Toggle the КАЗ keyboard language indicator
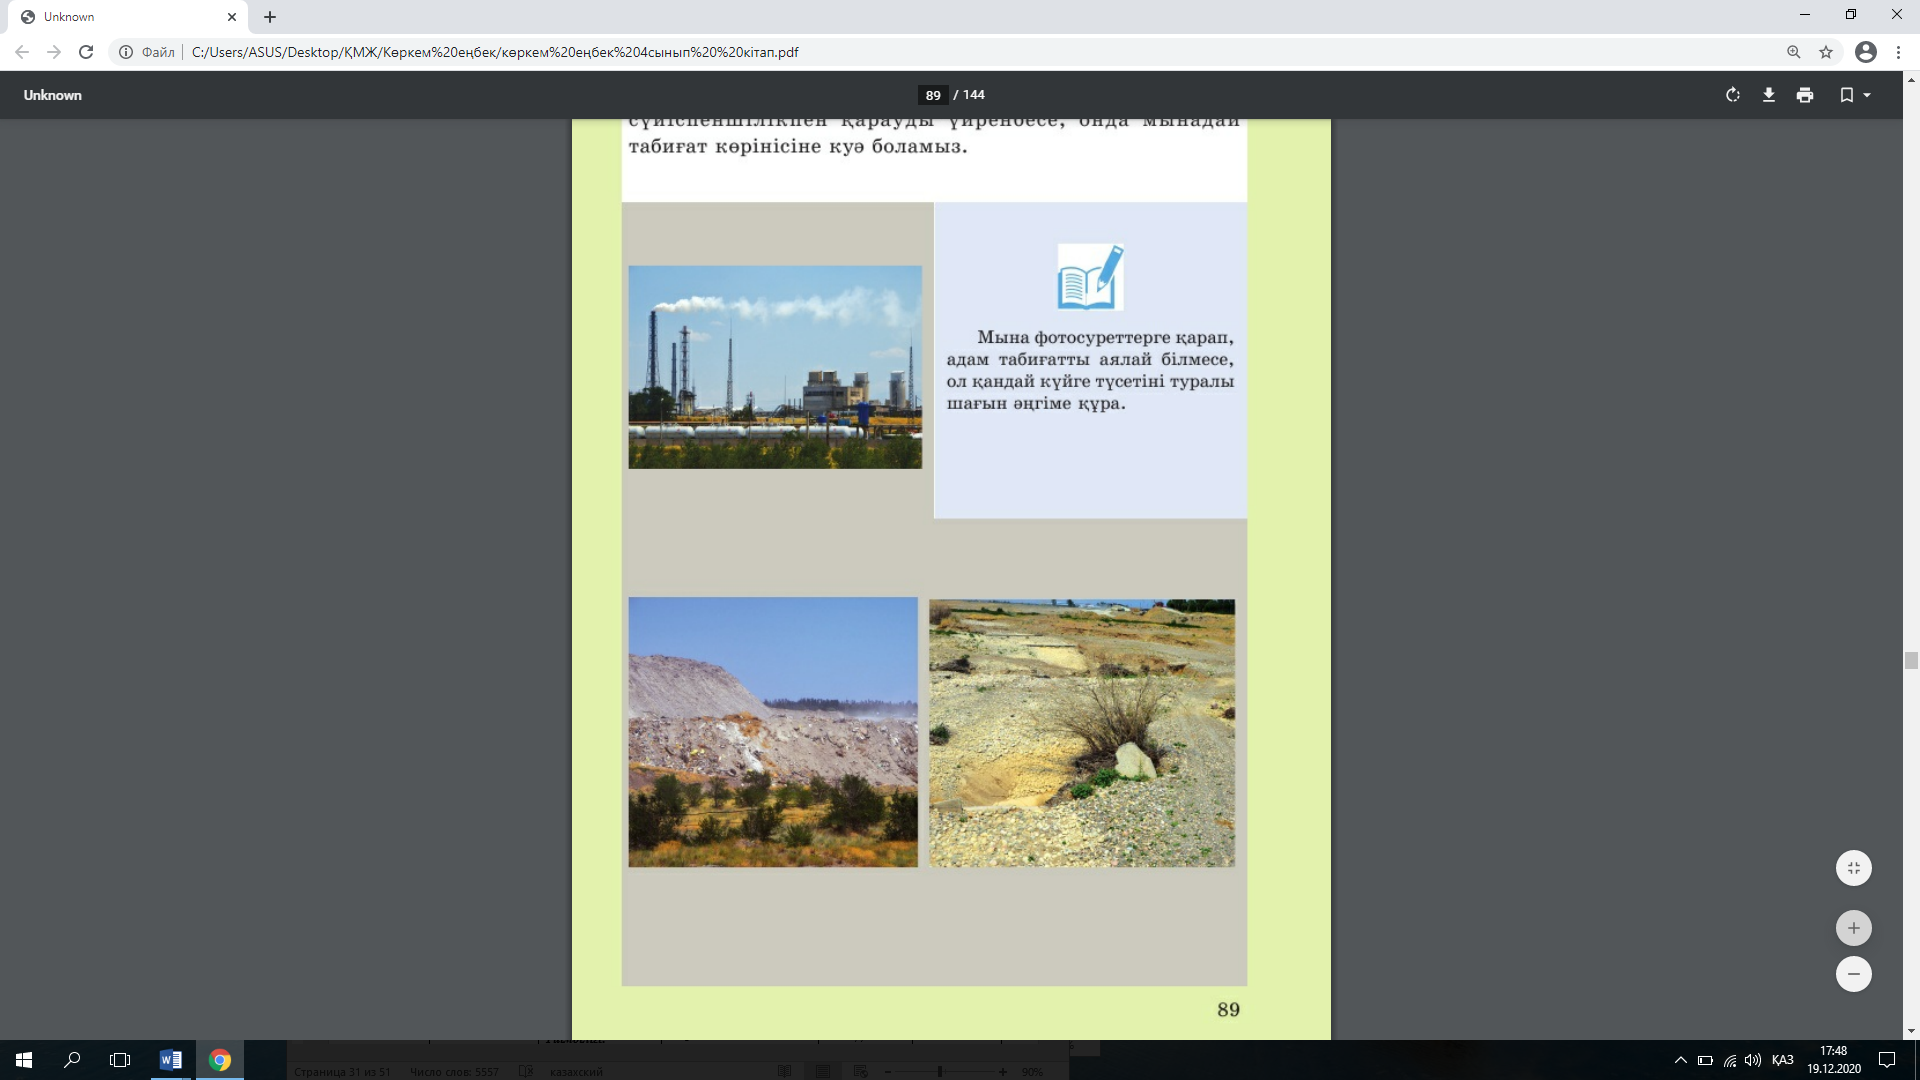The width and height of the screenshot is (1920, 1080). tap(1782, 1060)
